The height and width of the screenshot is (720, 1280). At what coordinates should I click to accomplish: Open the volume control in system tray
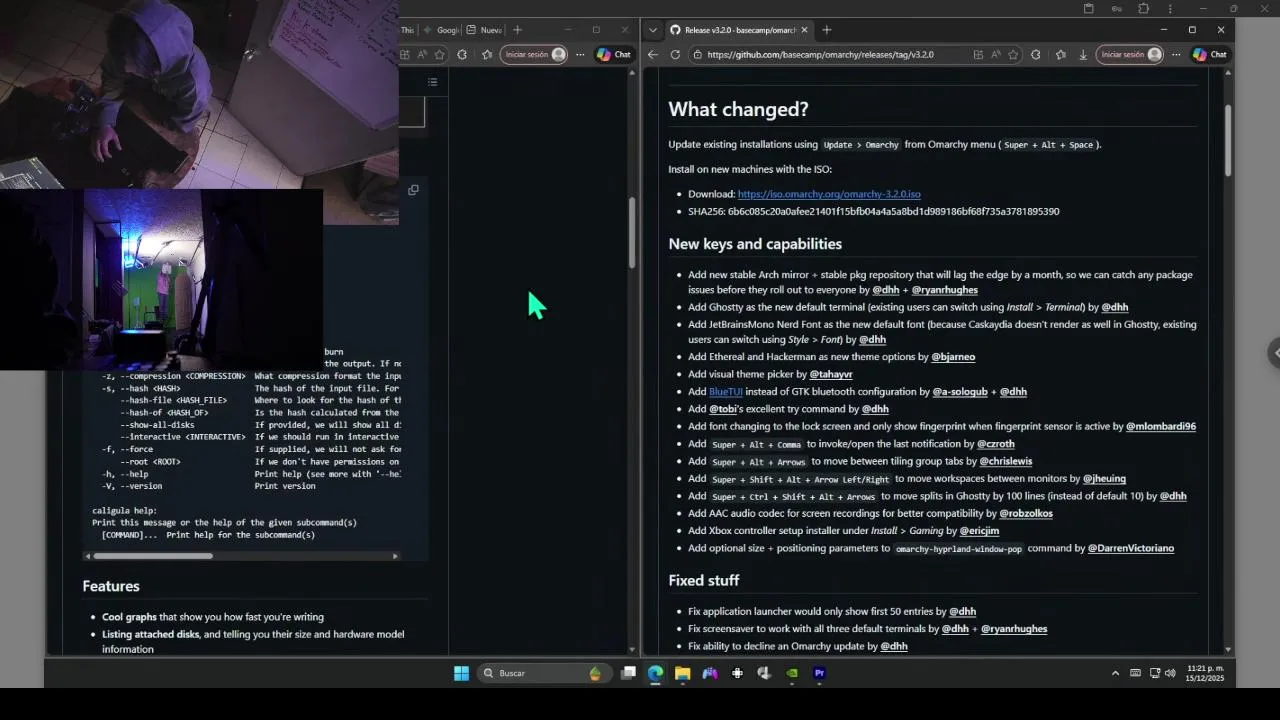[x=1171, y=673]
